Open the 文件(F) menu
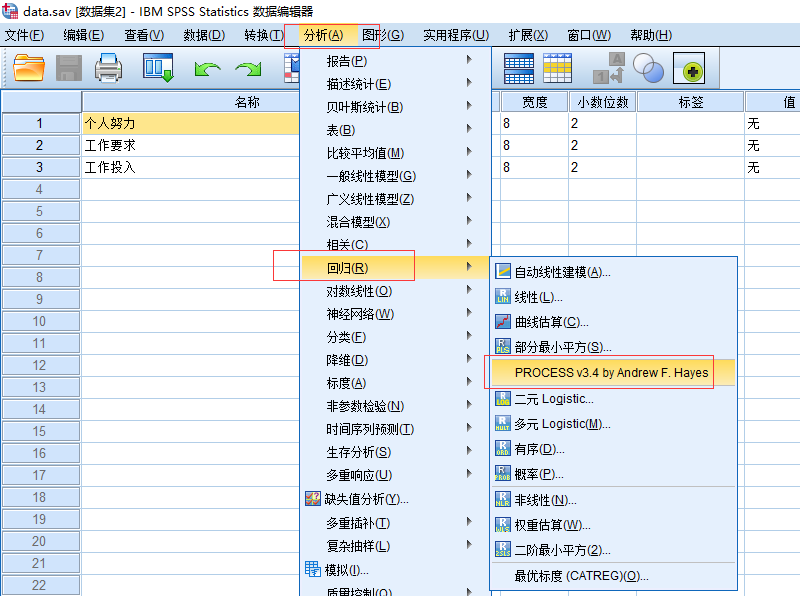 pyautogui.click(x=24, y=35)
